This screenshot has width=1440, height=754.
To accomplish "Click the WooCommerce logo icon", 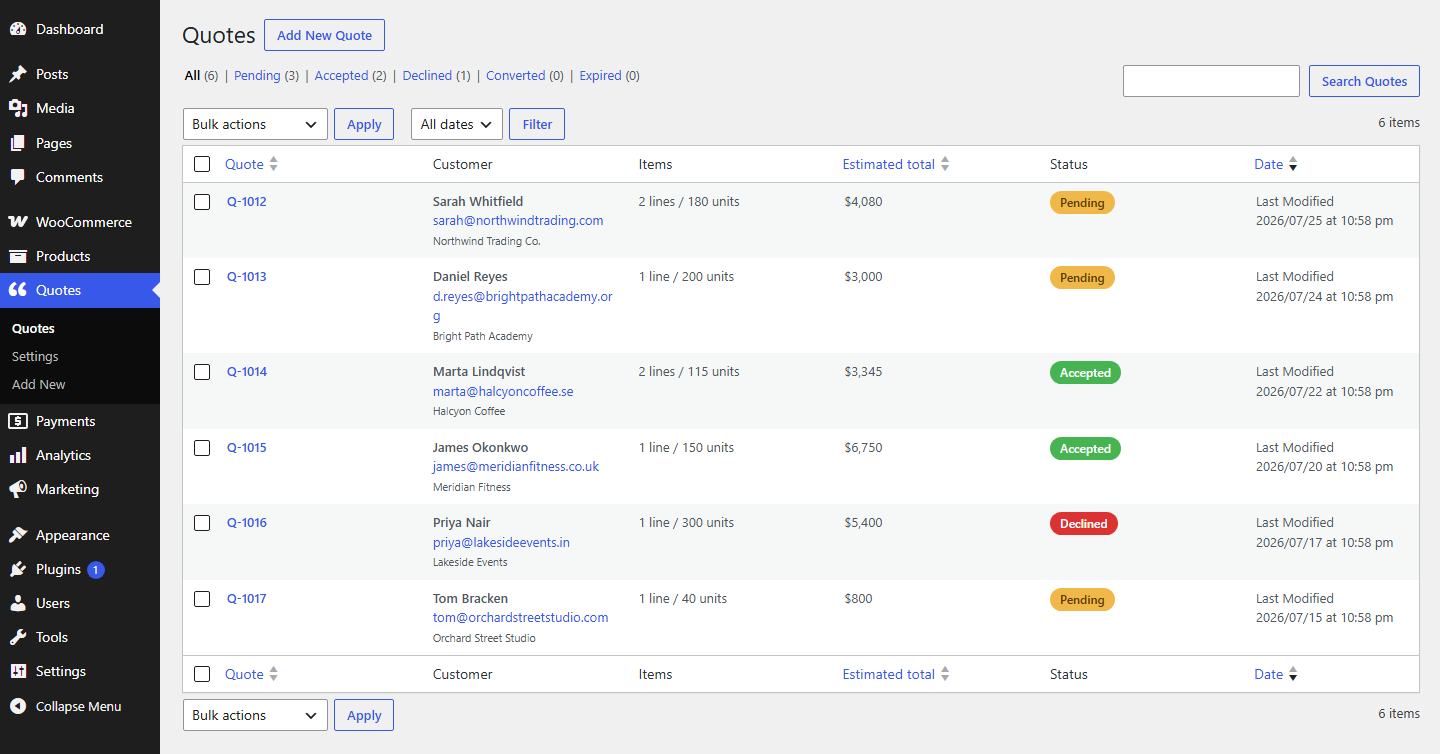I will (x=18, y=222).
